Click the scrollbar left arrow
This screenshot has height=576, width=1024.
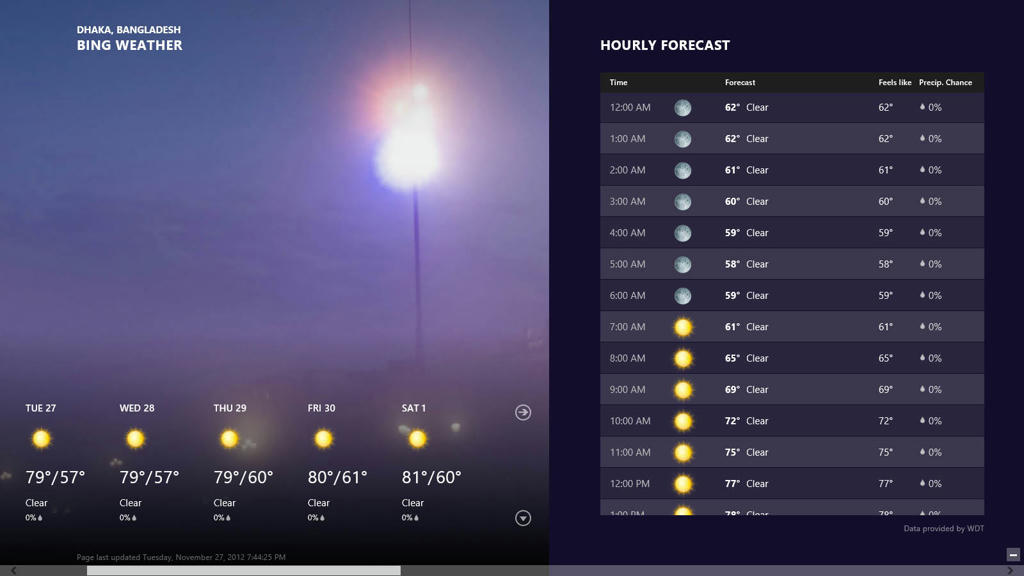(x=13, y=571)
